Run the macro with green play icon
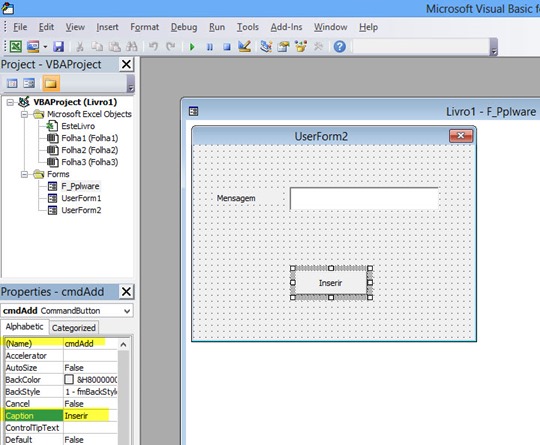Image resolution: width=540 pixels, height=445 pixels. [x=192, y=46]
